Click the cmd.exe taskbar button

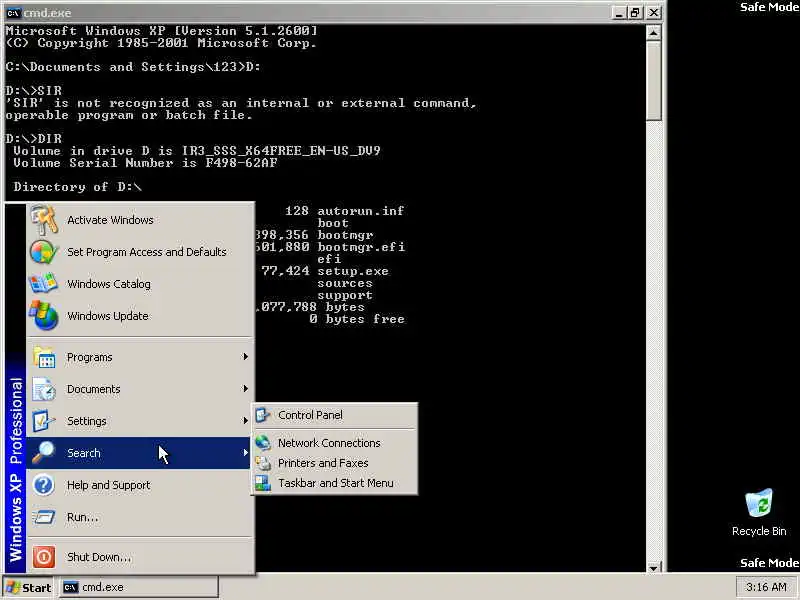tap(138, 587)
